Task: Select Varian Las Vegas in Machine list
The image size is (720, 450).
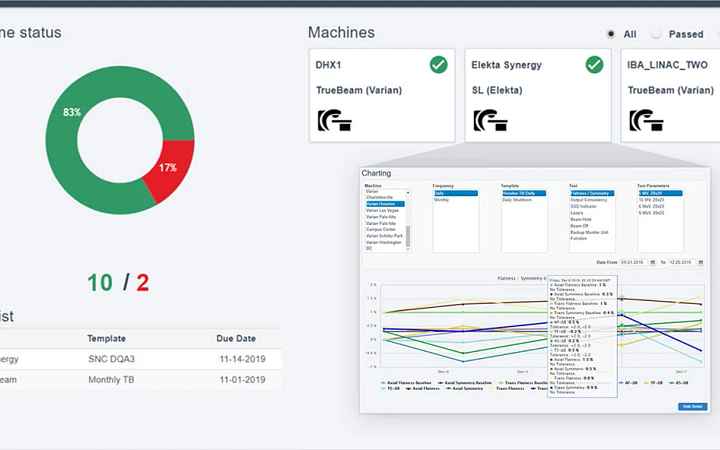Action: [x=382, y=211]
